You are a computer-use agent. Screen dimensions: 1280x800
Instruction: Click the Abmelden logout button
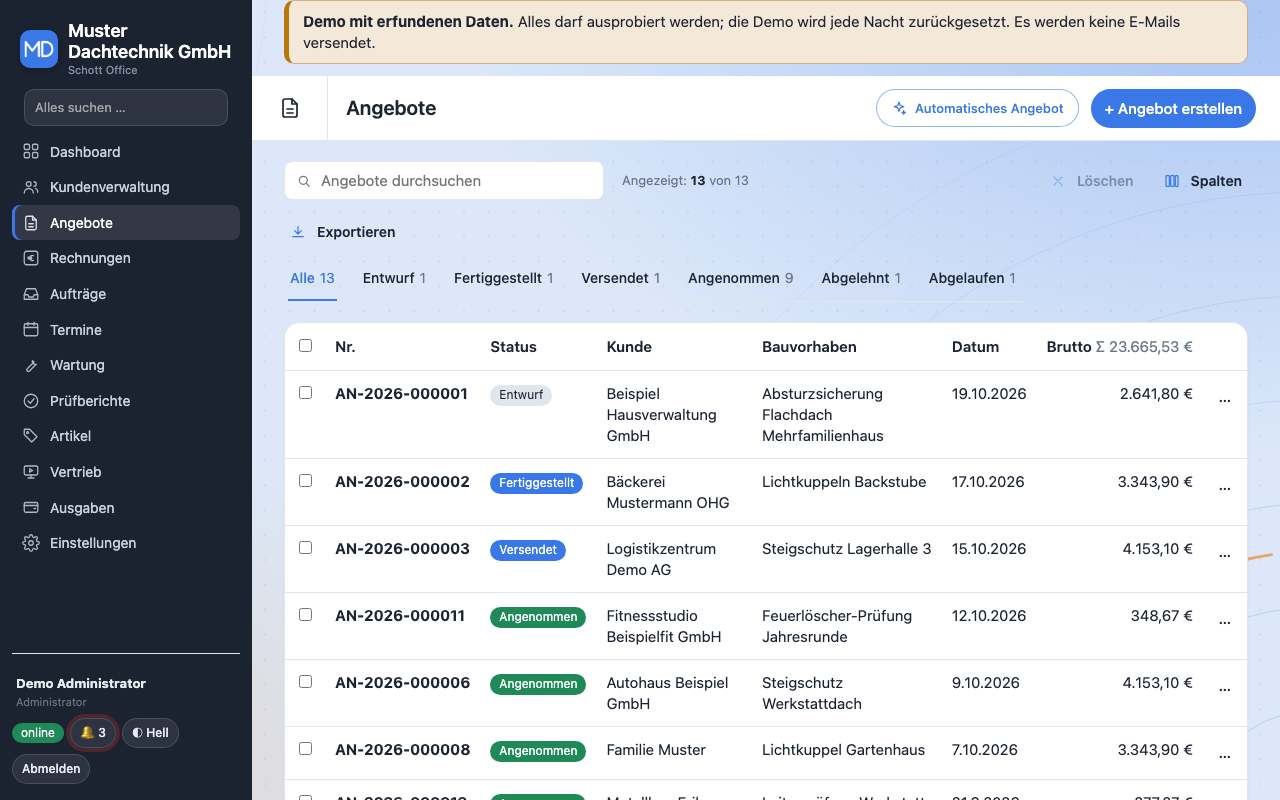[x=51, y=769]
